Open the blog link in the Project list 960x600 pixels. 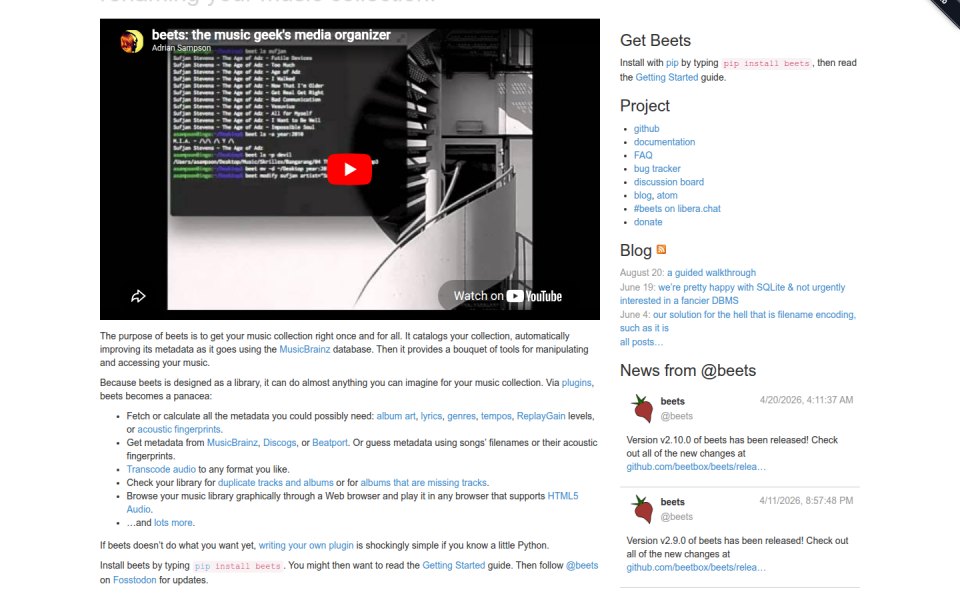pos(642,195)
